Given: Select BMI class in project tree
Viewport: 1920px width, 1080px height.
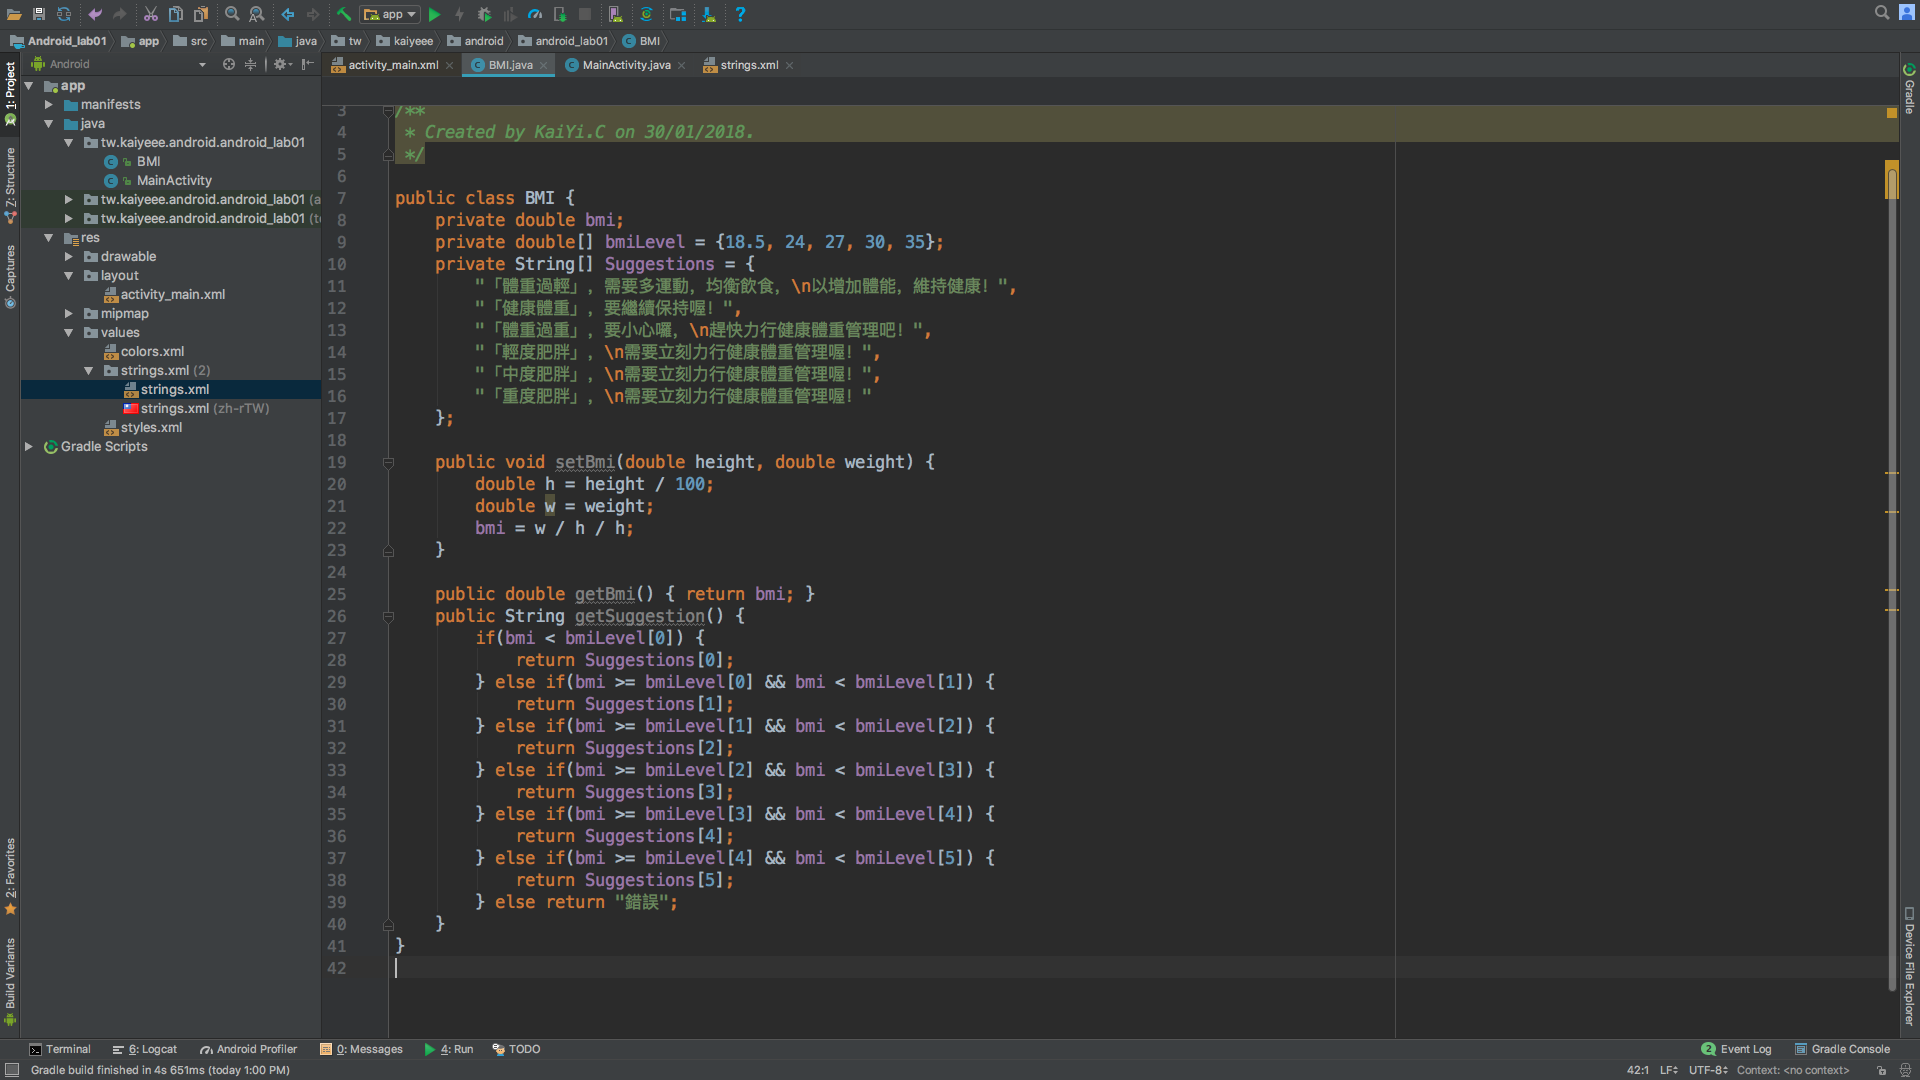Looking at the screenshot, I should (148, 162).
